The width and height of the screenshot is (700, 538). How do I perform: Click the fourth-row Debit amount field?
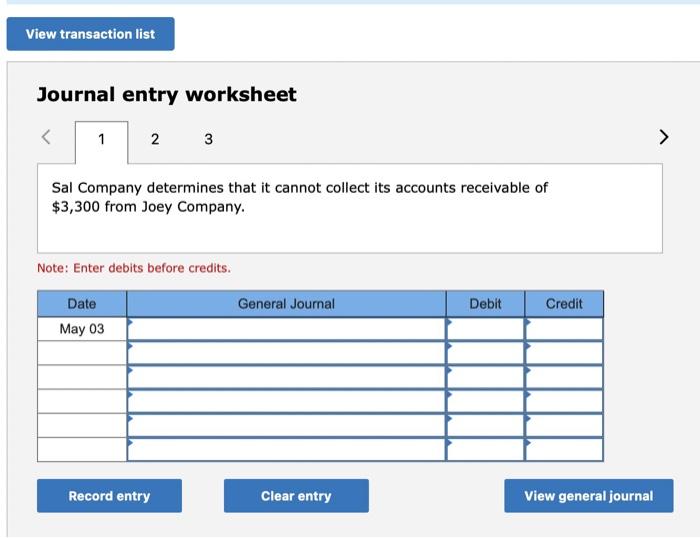tap(485, 401)
